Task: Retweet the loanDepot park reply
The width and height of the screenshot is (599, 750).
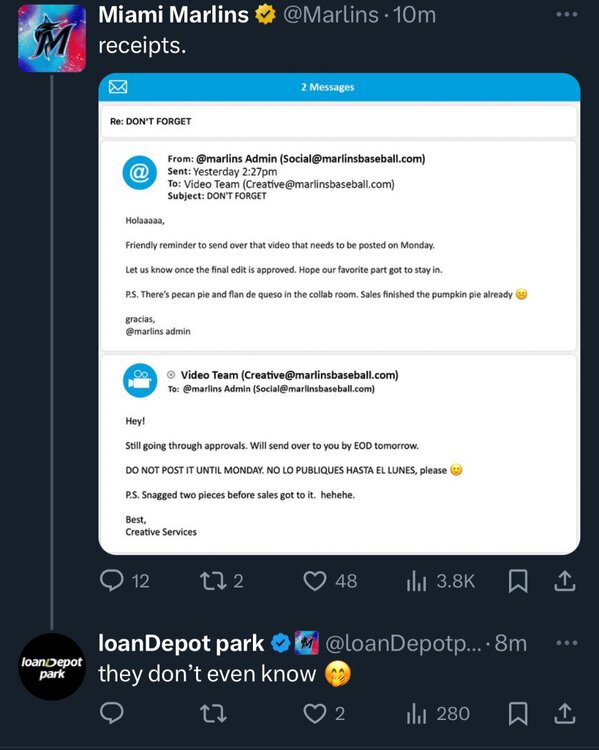Action: tap(213, 713)
